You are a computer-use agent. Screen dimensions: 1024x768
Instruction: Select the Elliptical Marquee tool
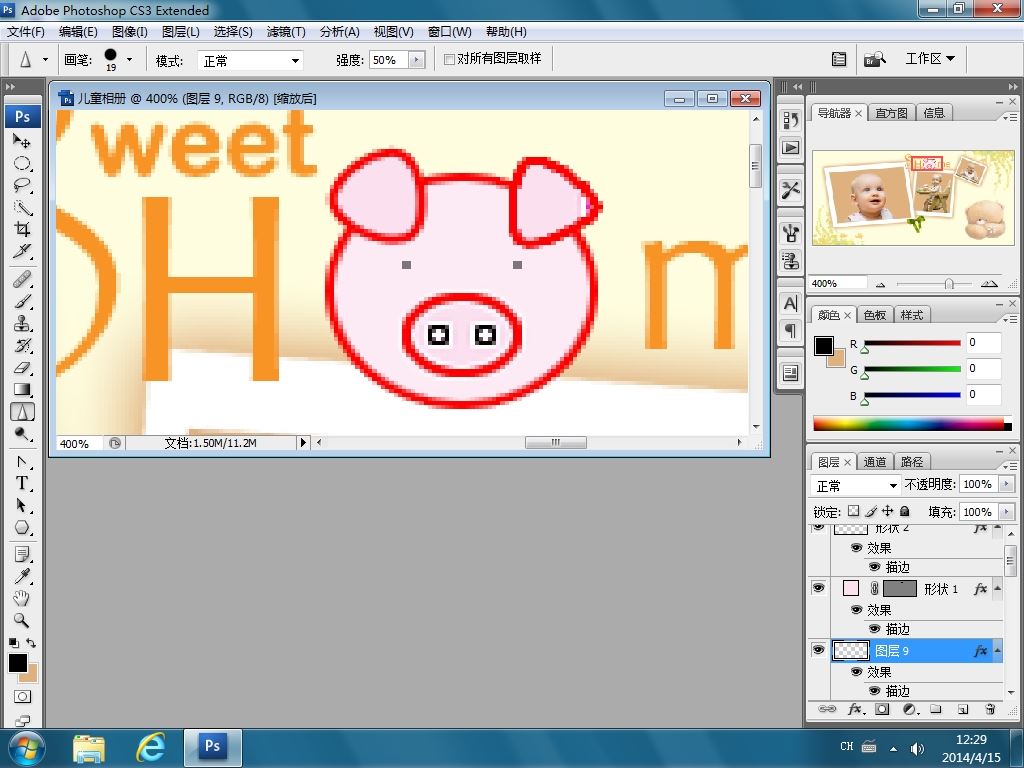click(22, 163)
